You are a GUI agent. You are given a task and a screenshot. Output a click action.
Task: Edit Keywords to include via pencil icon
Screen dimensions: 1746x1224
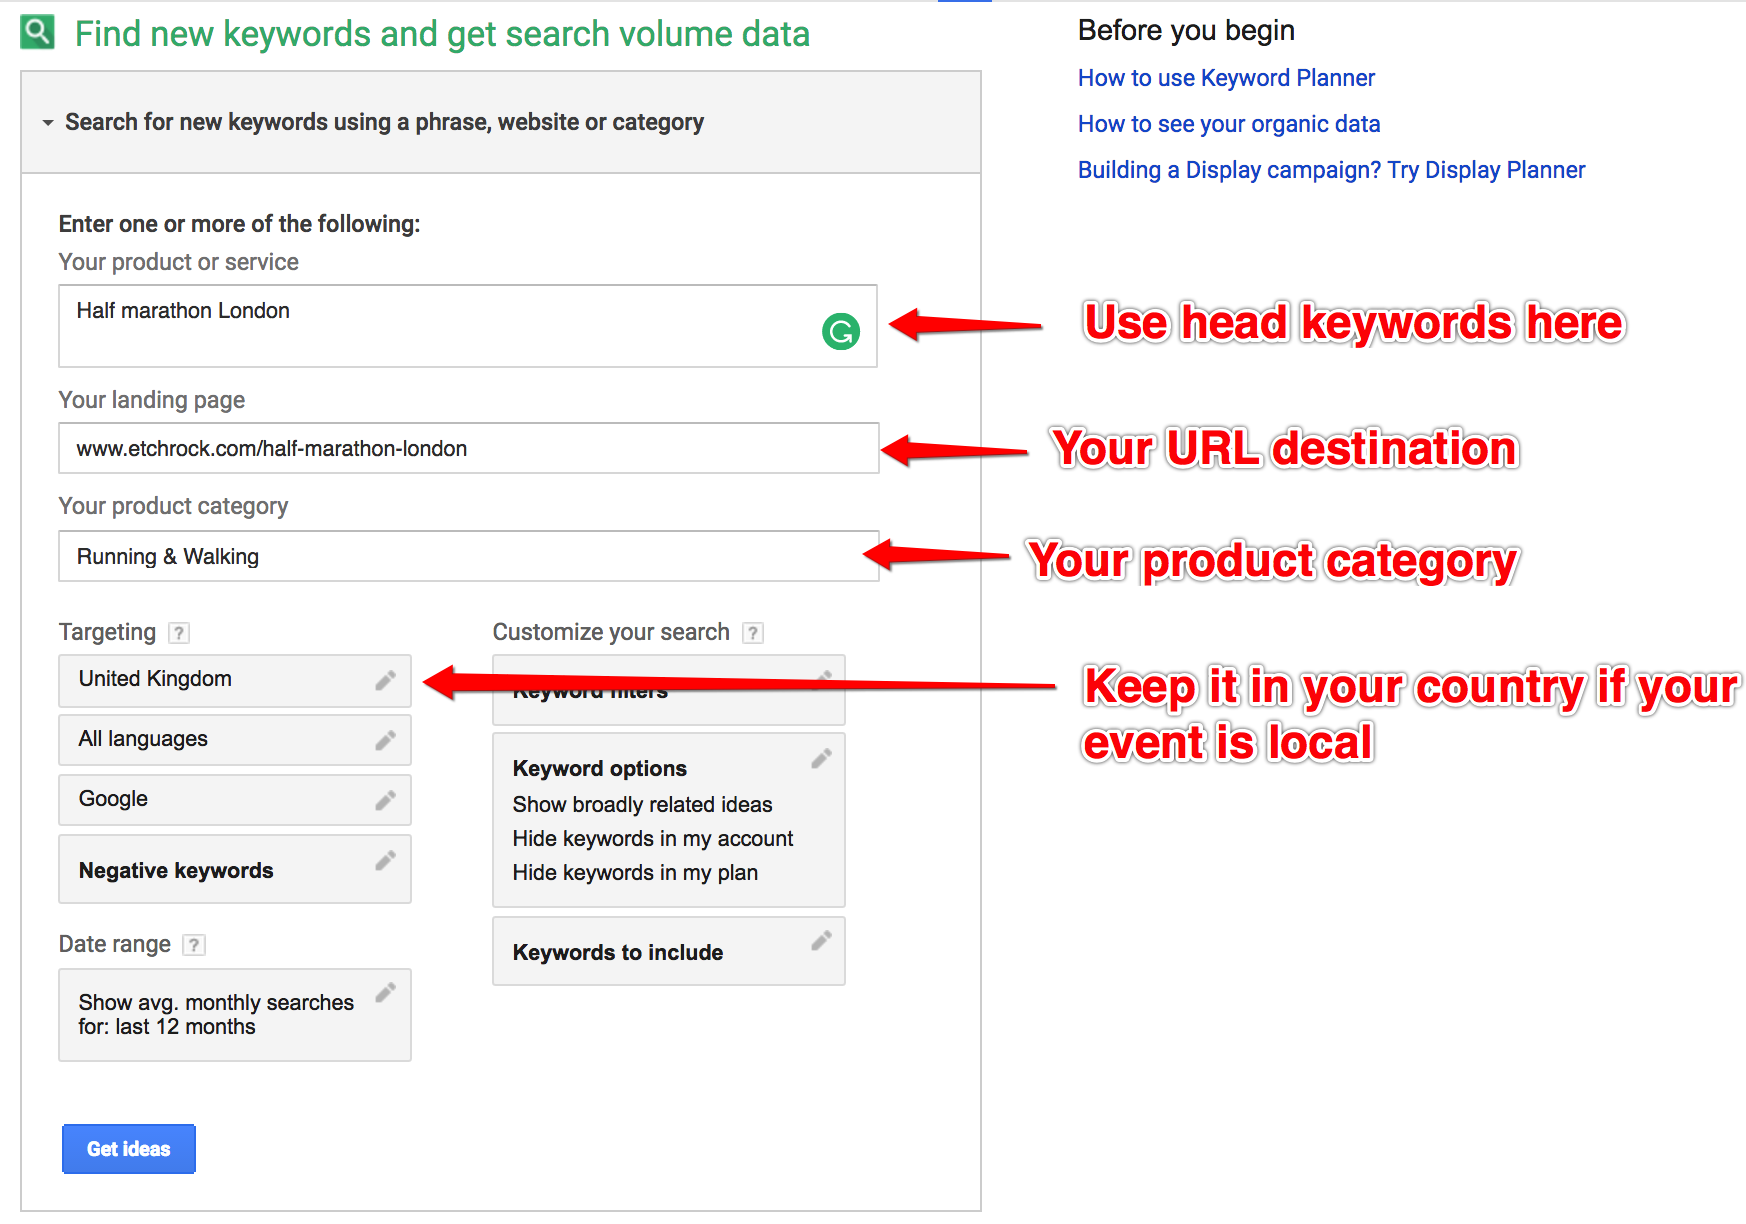pos(821,941)
